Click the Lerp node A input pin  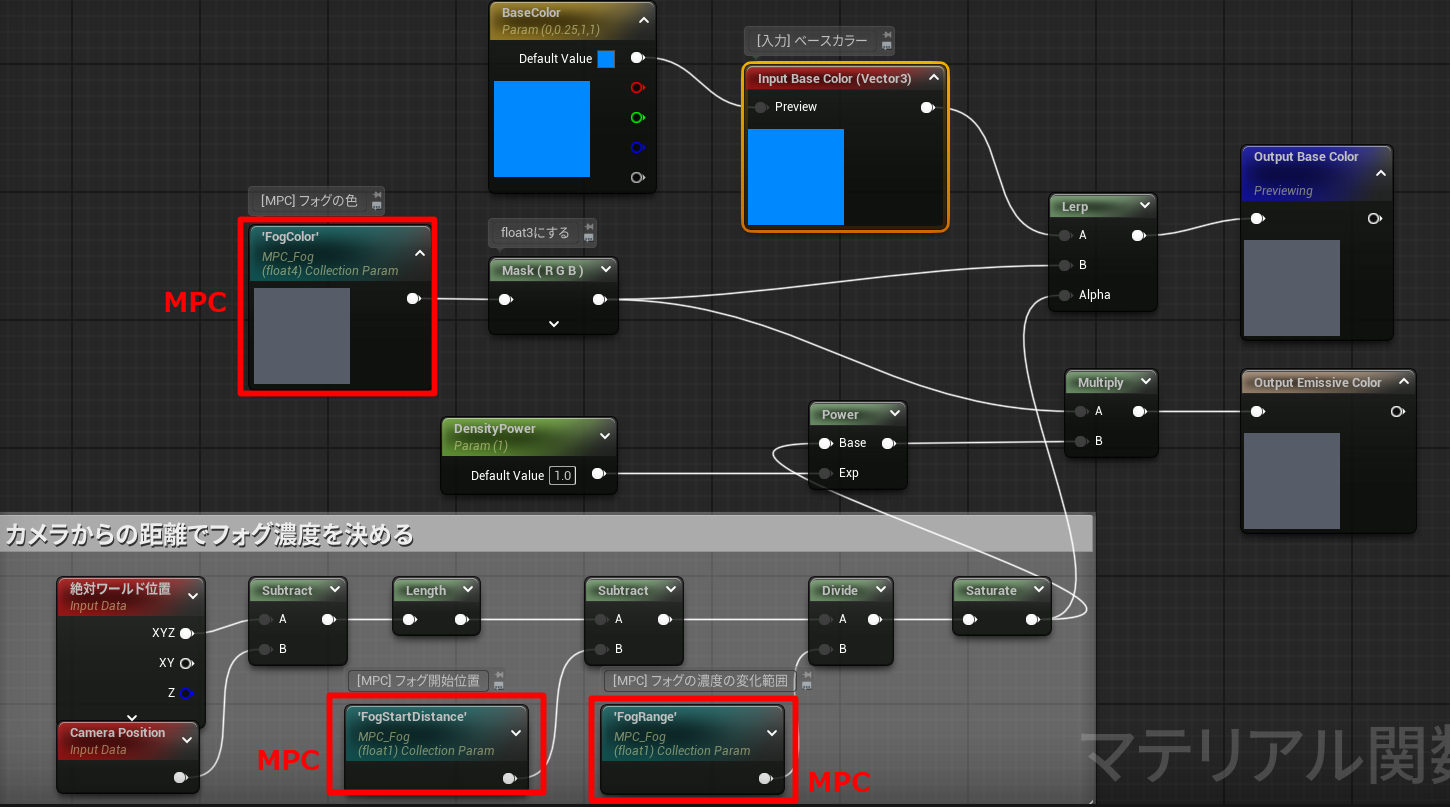pos(1066,236)
